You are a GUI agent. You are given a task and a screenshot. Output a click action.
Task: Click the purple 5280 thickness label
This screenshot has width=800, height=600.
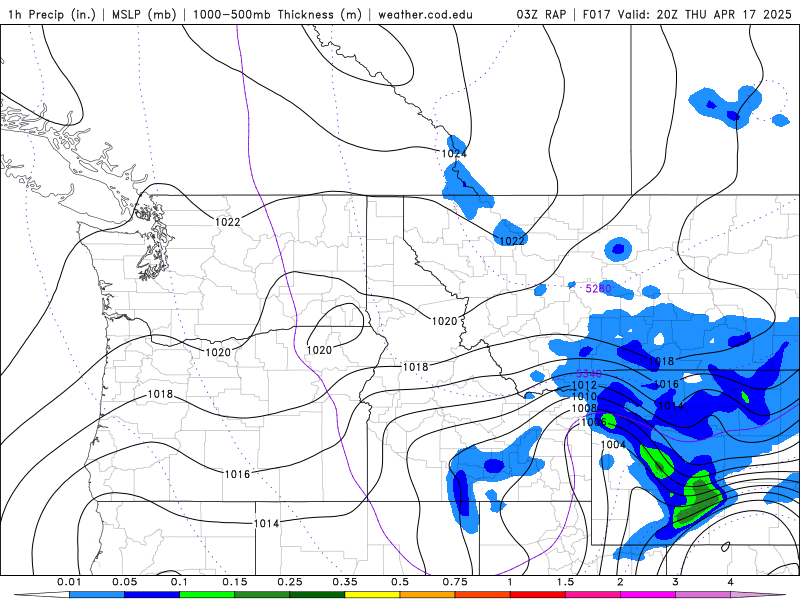(598, 289)
